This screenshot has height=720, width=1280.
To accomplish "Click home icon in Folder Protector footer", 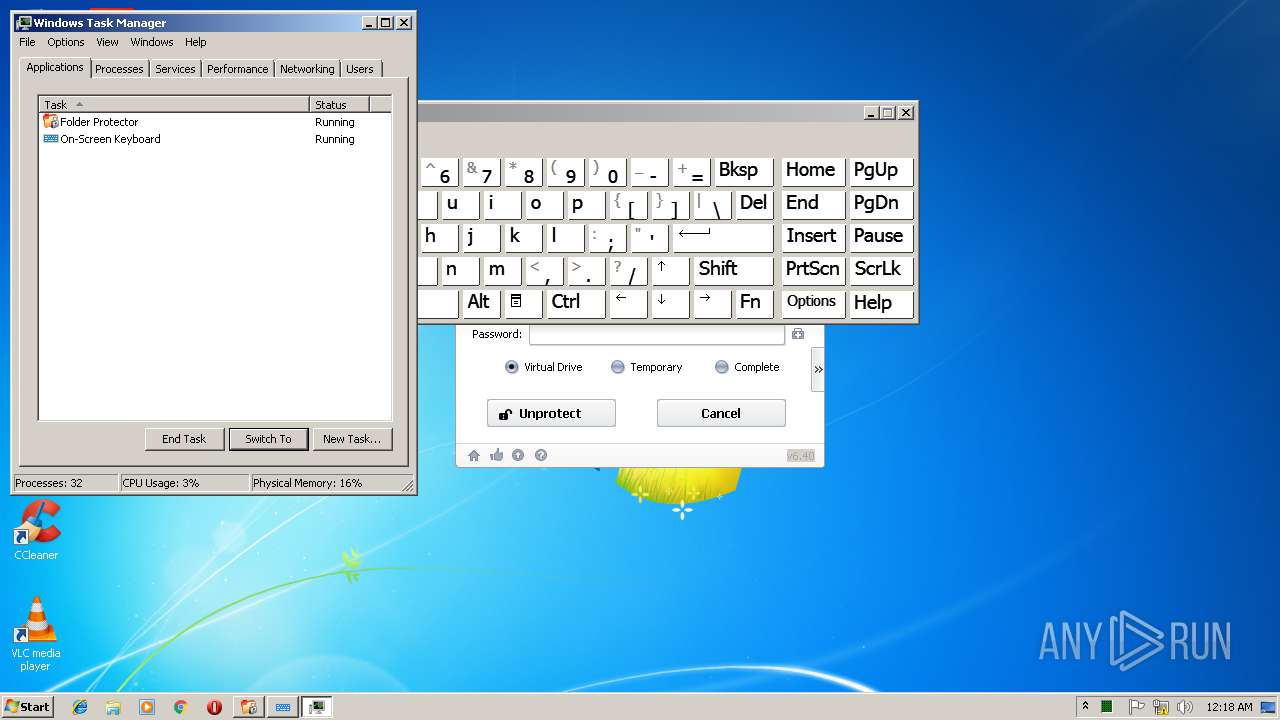I will pos(474,455).
